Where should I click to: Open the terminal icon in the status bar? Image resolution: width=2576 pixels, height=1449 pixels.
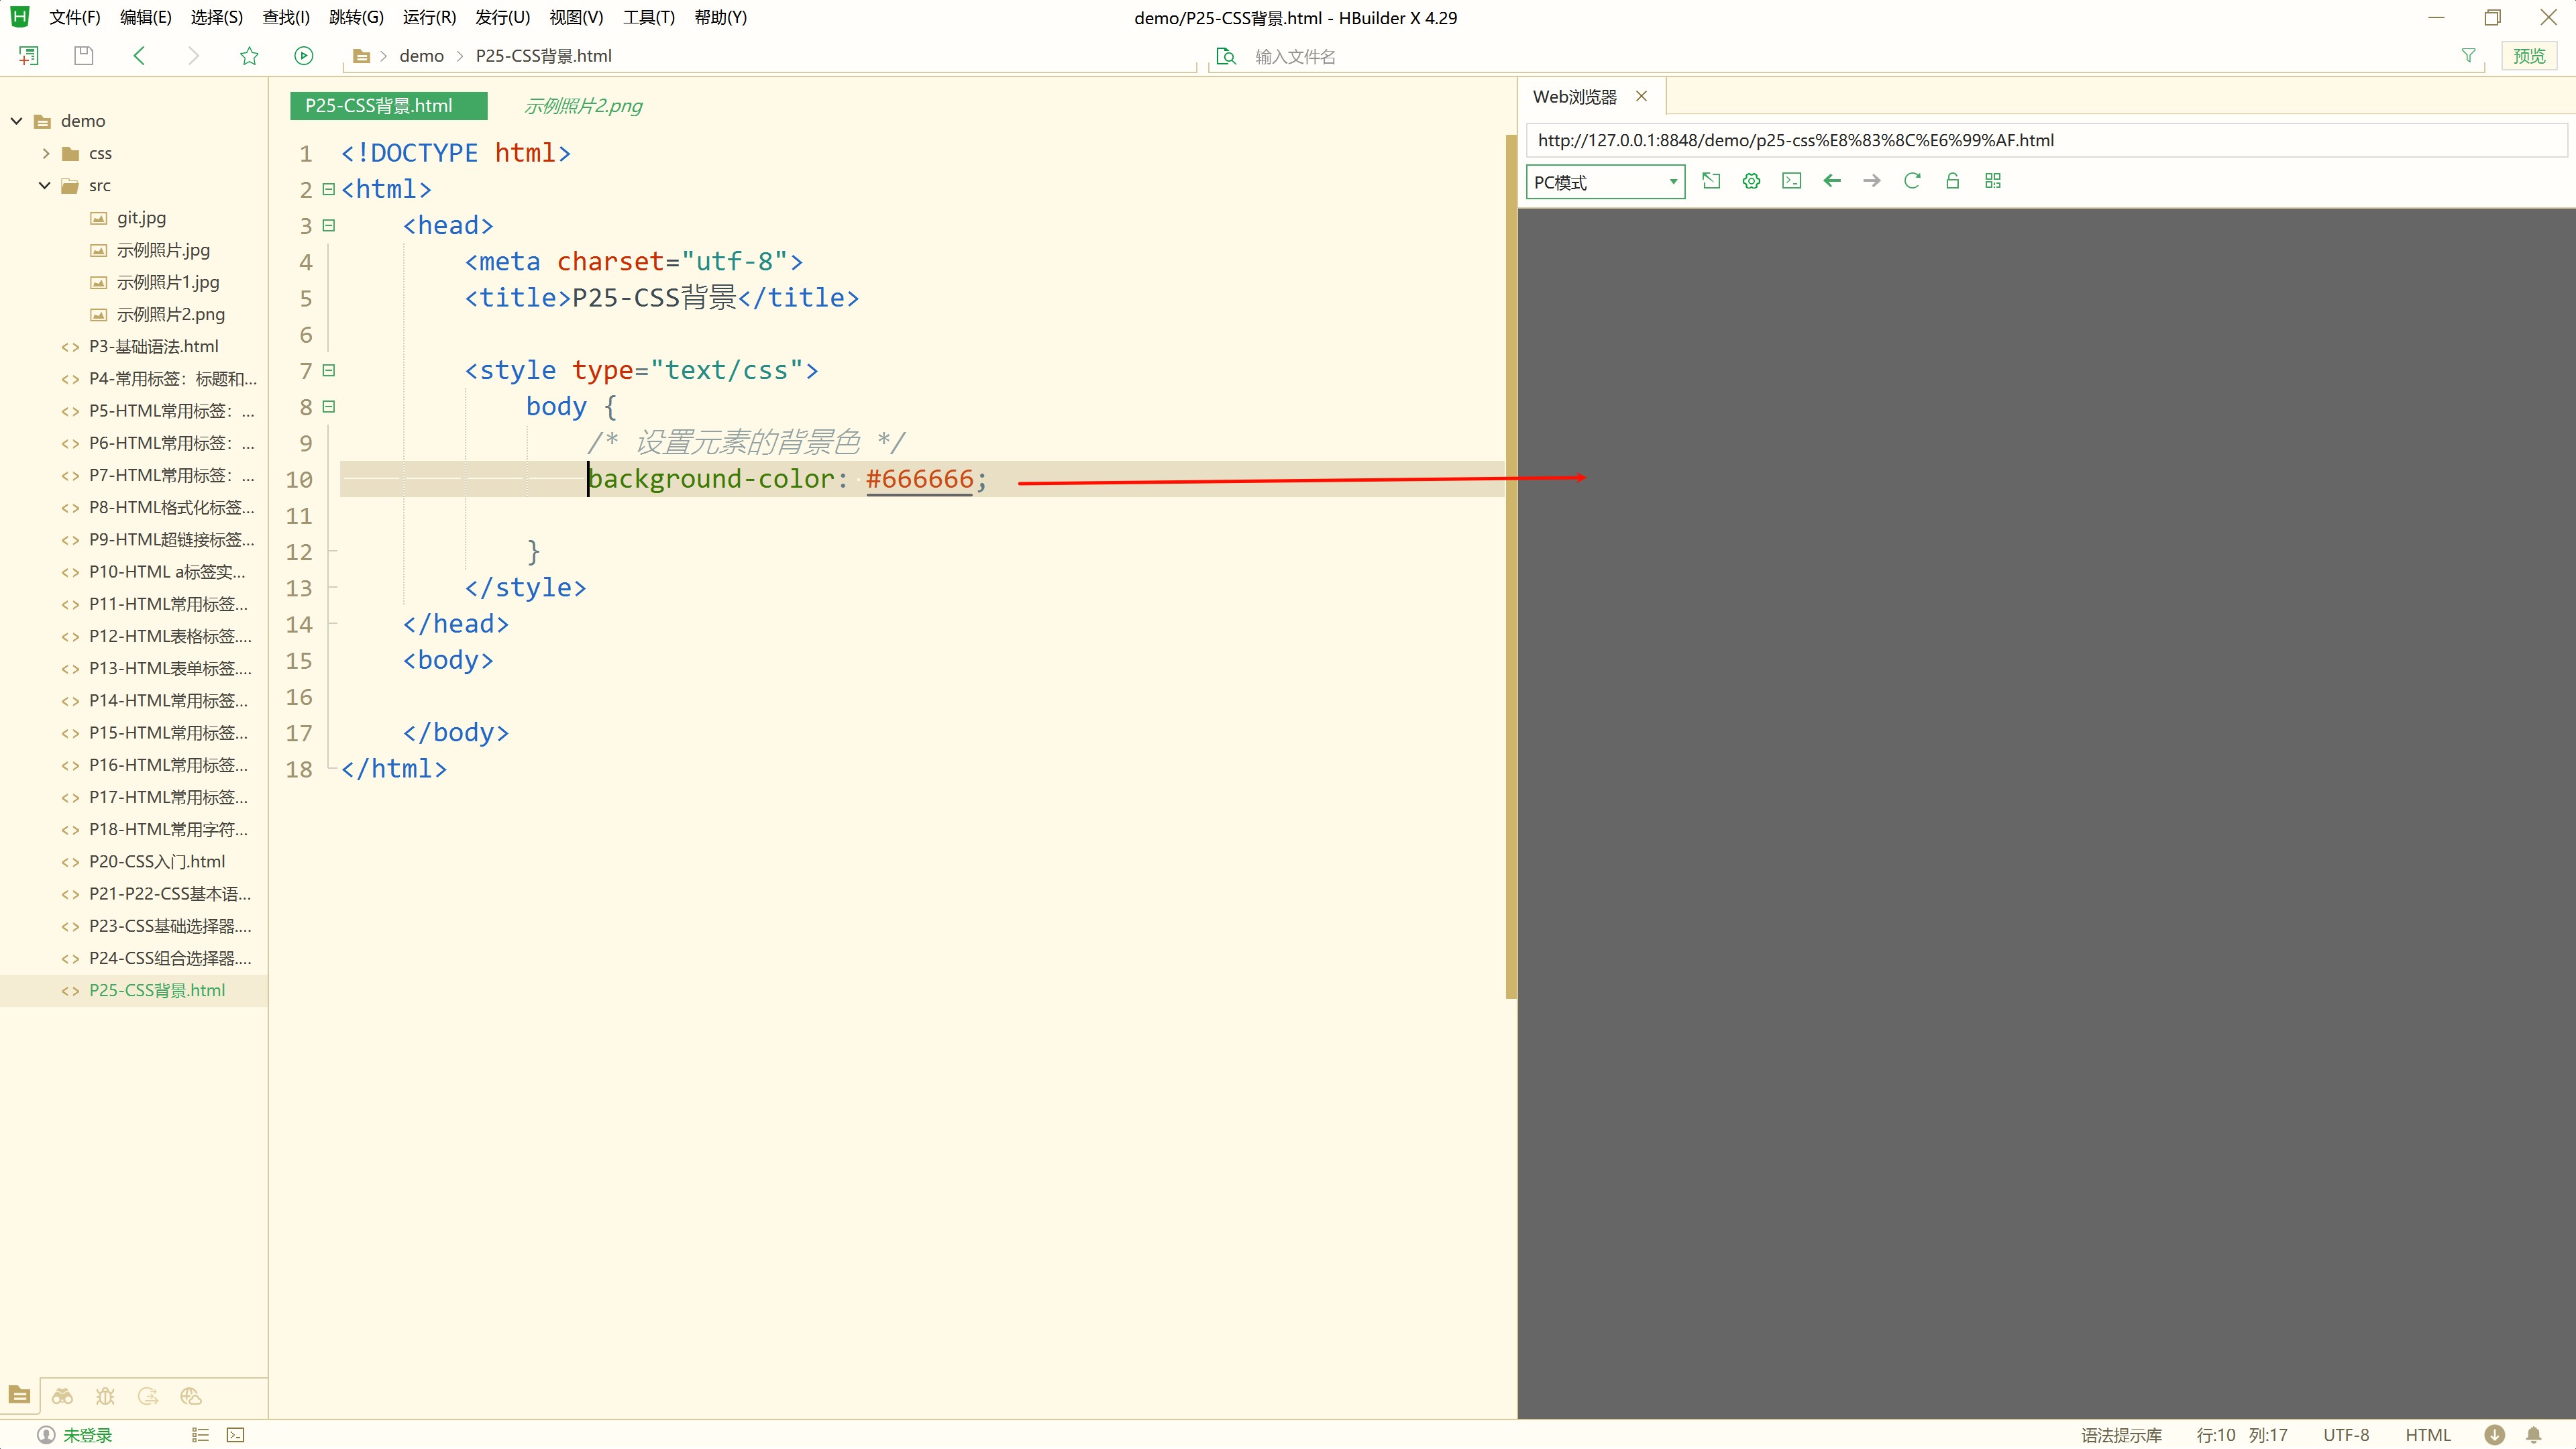tap(235, 1435)
